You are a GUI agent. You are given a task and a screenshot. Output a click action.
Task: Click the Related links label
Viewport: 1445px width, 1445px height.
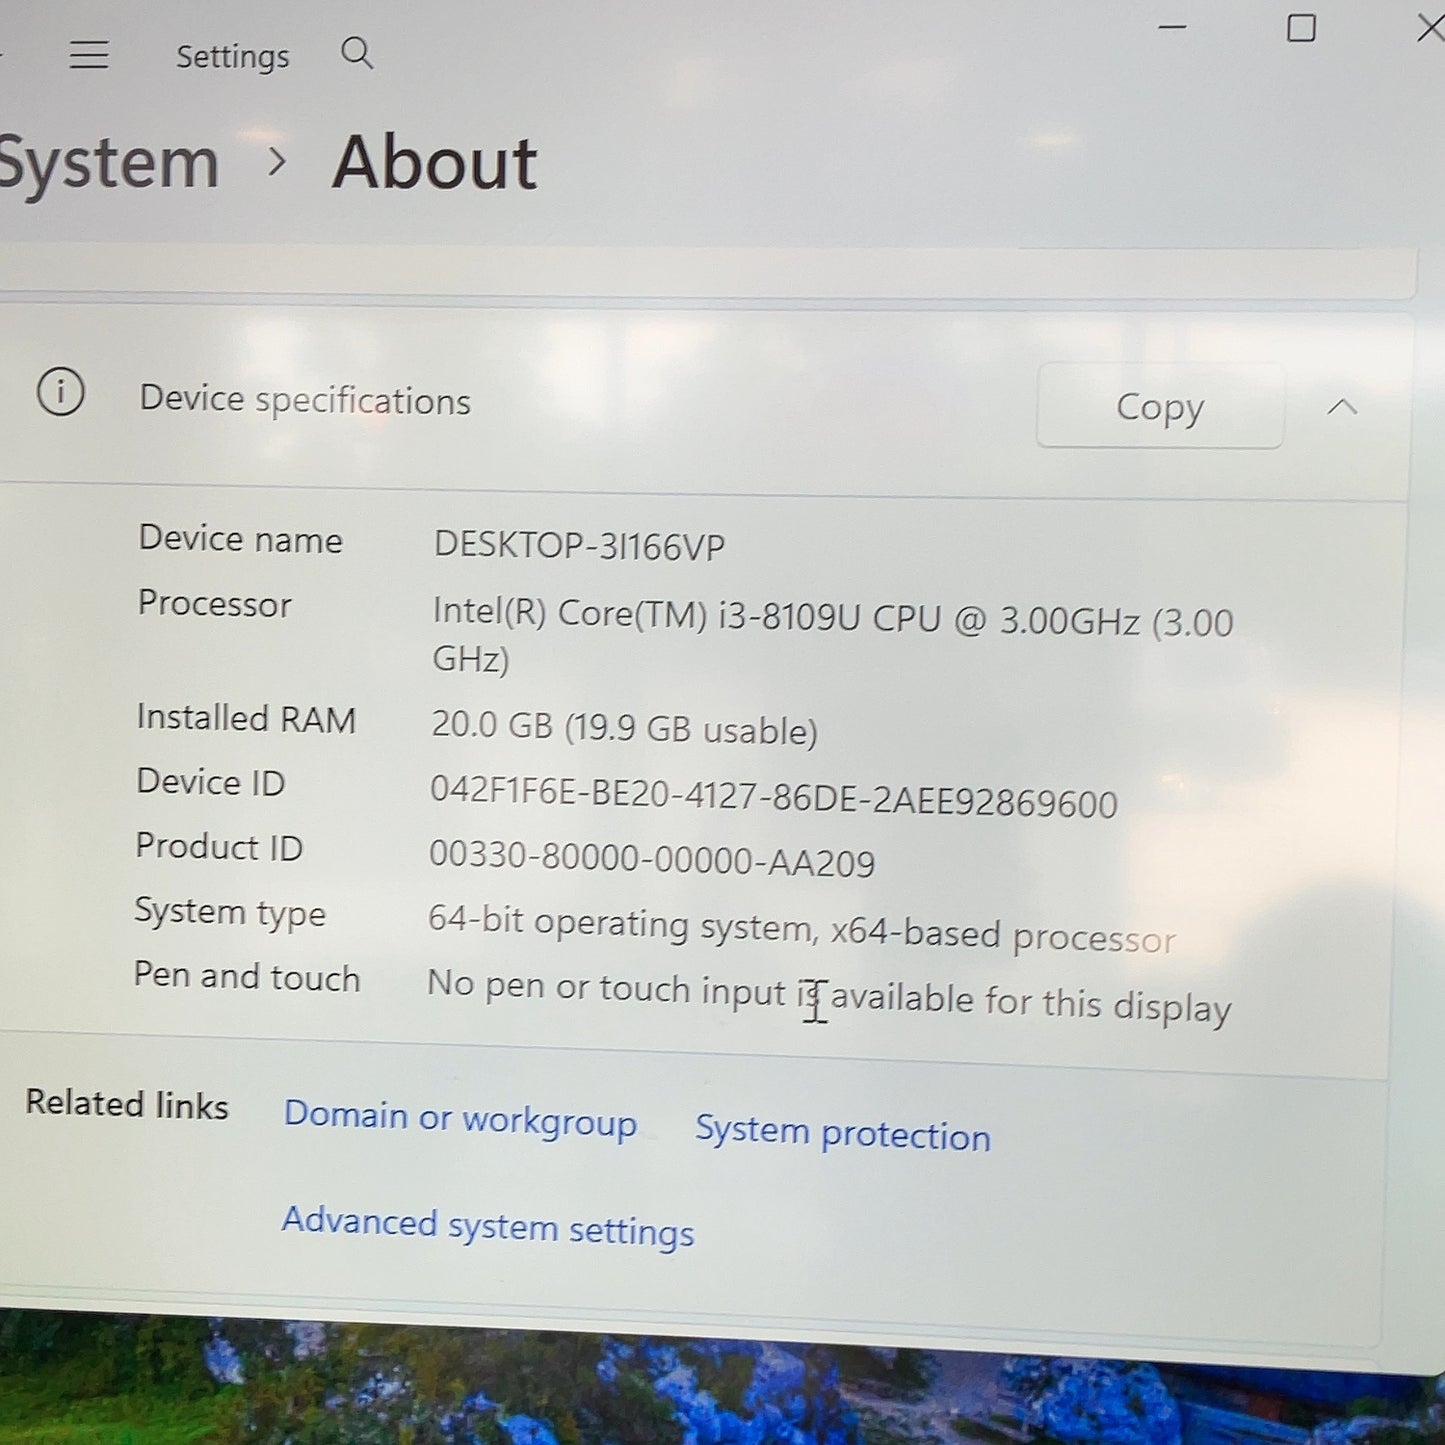point(127,1104)
